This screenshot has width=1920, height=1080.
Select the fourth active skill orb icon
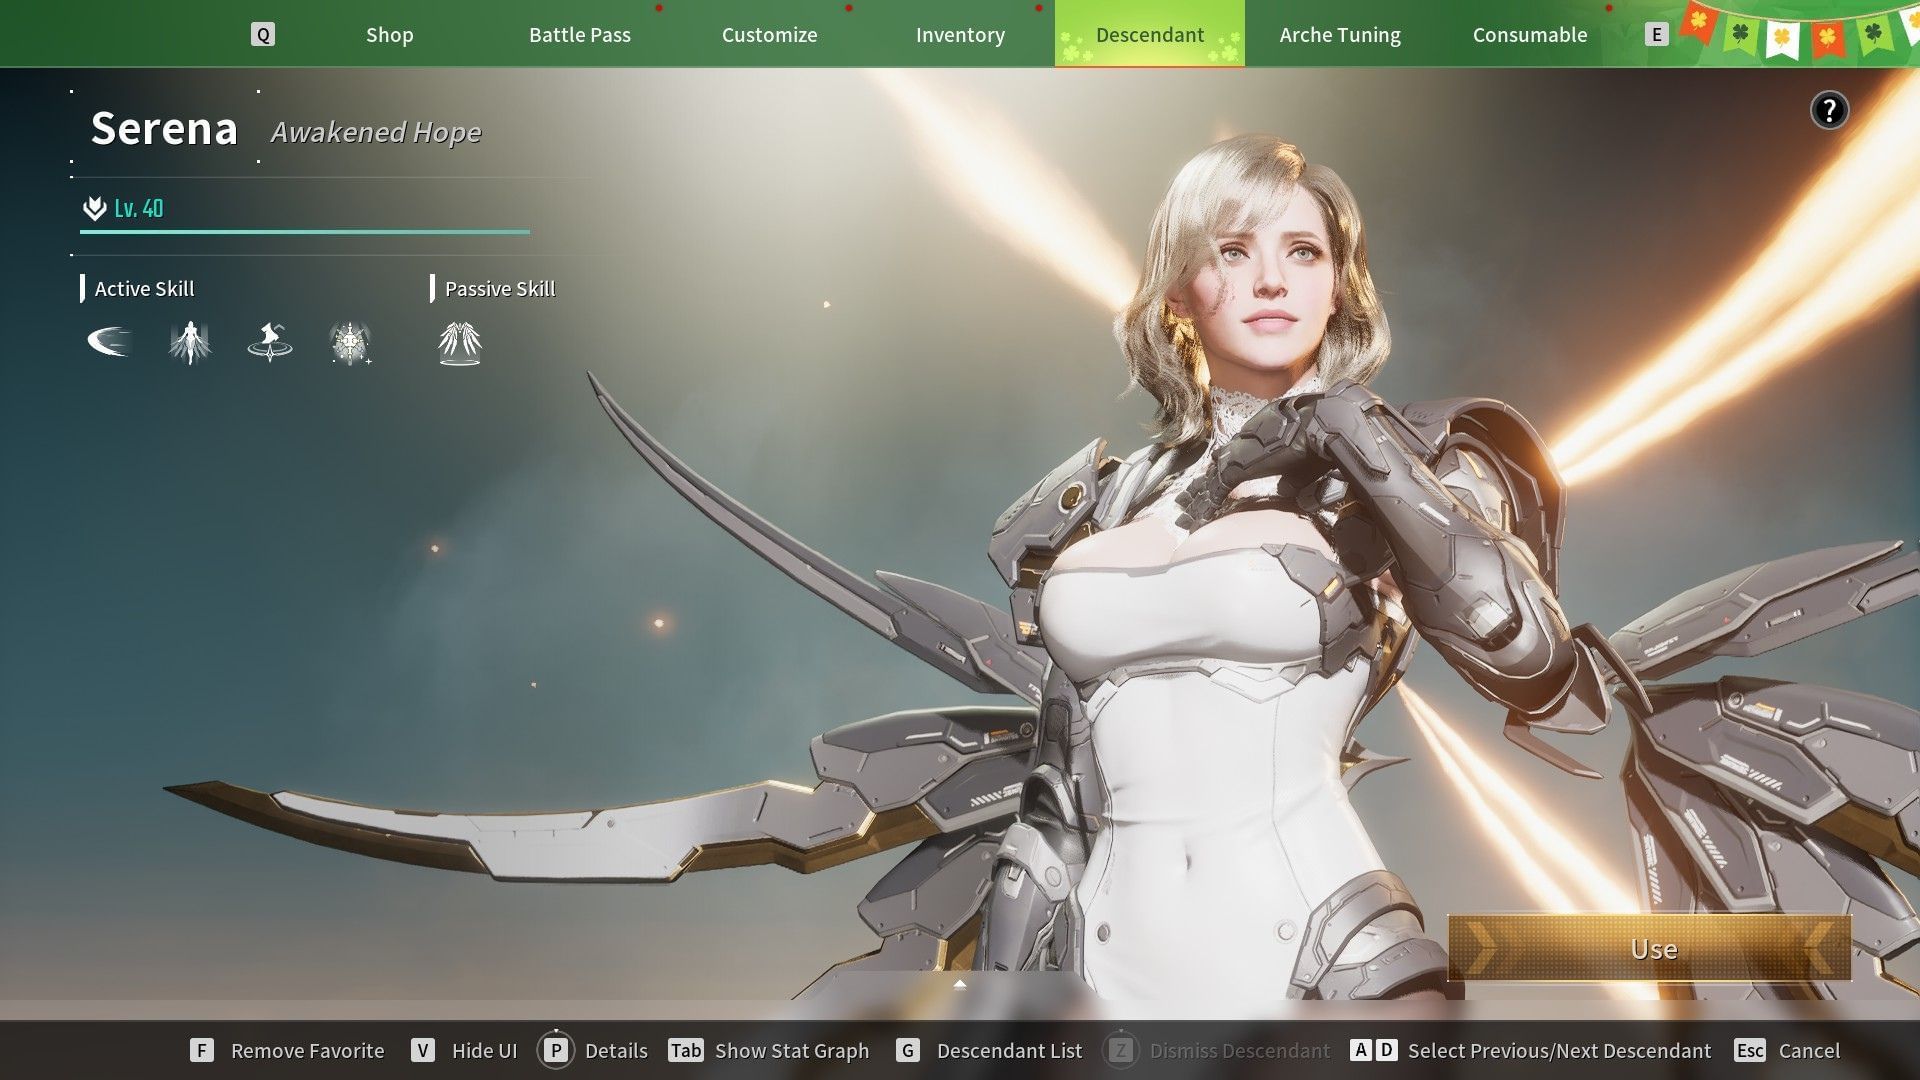coord(350,342)
